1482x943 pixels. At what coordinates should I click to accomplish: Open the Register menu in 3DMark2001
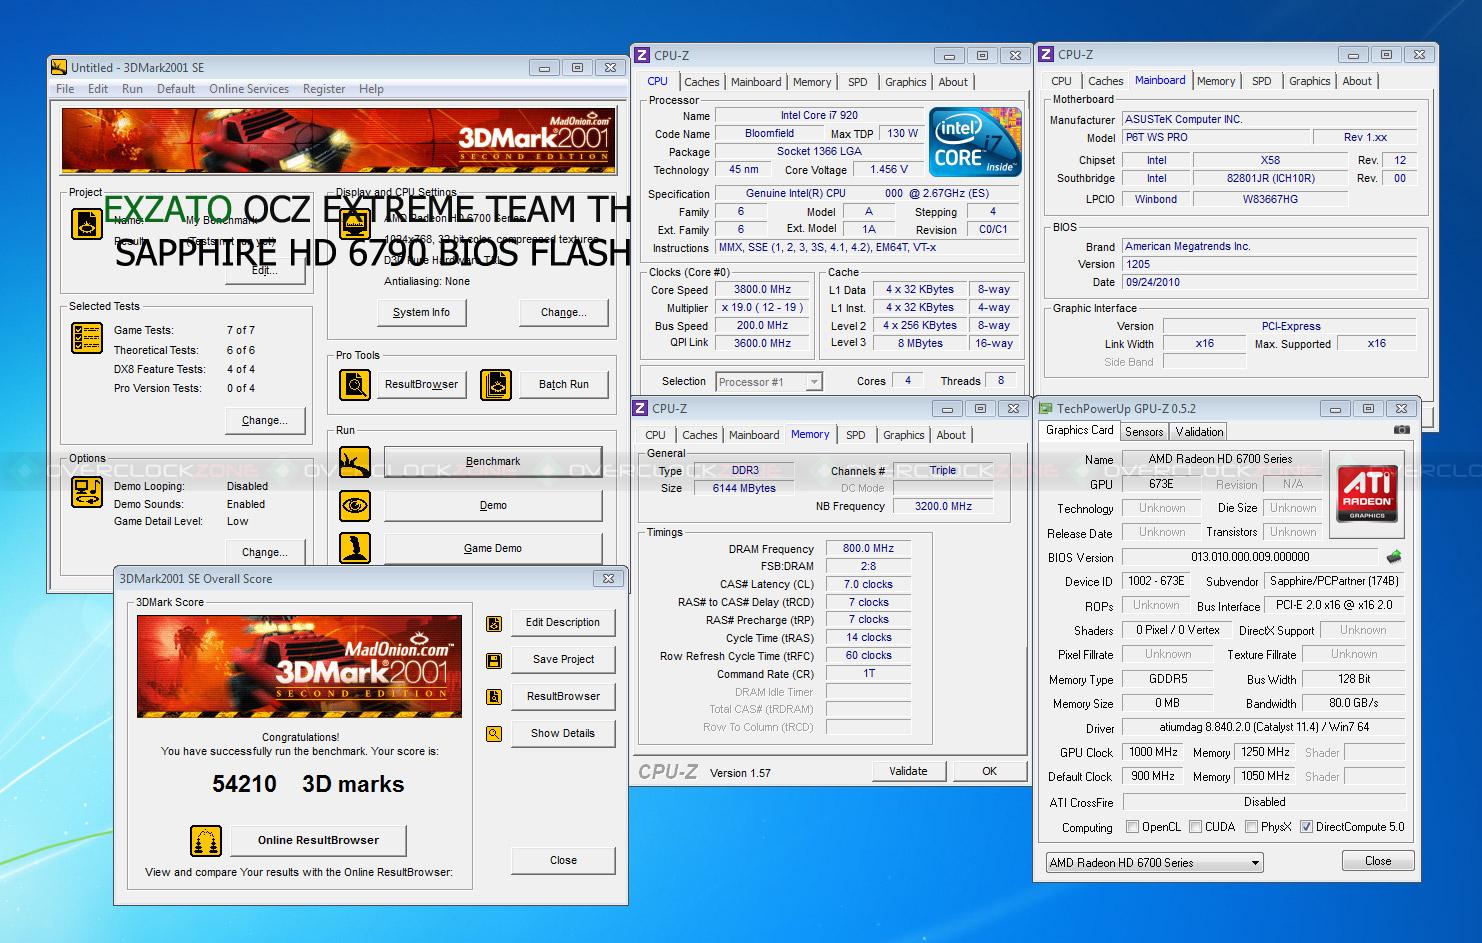coord(324,89)
